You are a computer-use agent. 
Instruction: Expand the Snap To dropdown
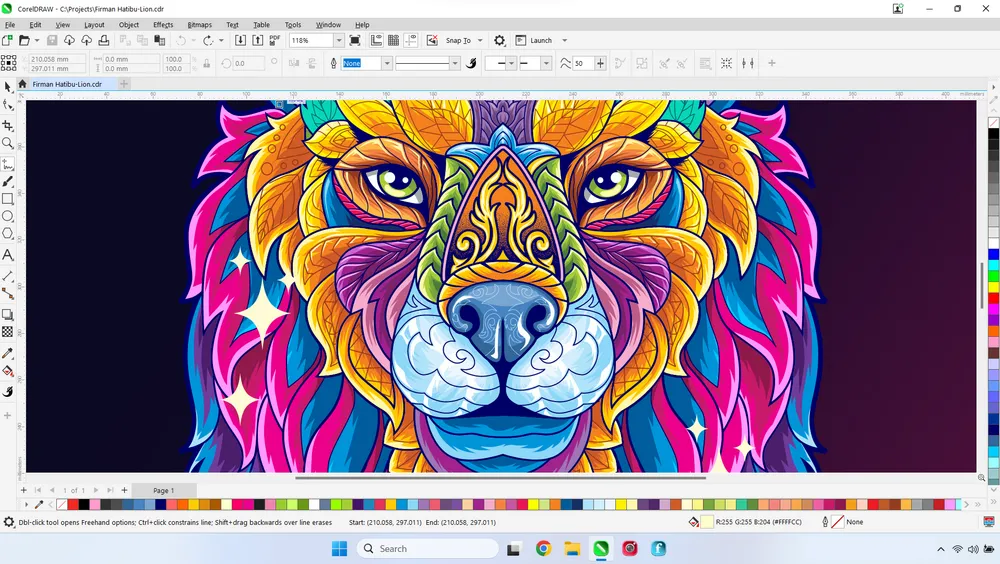coord(480,41)
